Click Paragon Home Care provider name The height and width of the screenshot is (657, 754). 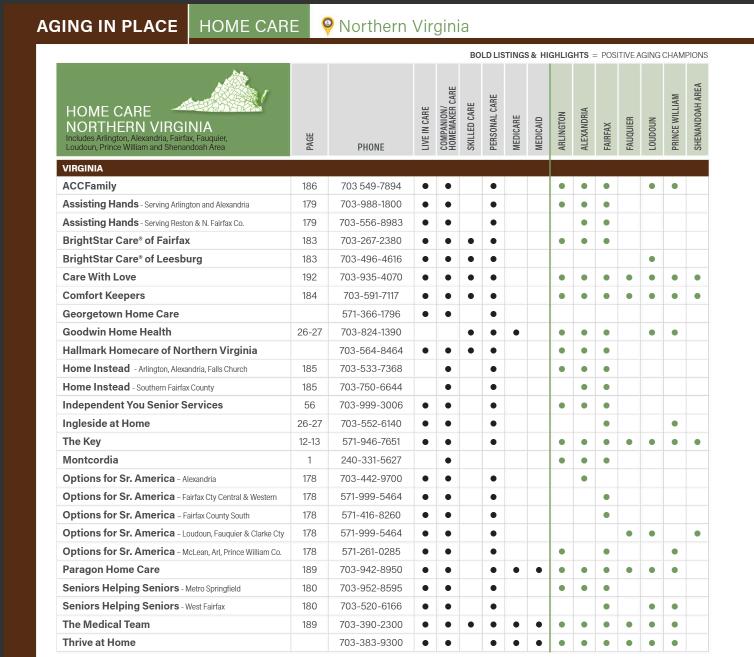point(111,569)
